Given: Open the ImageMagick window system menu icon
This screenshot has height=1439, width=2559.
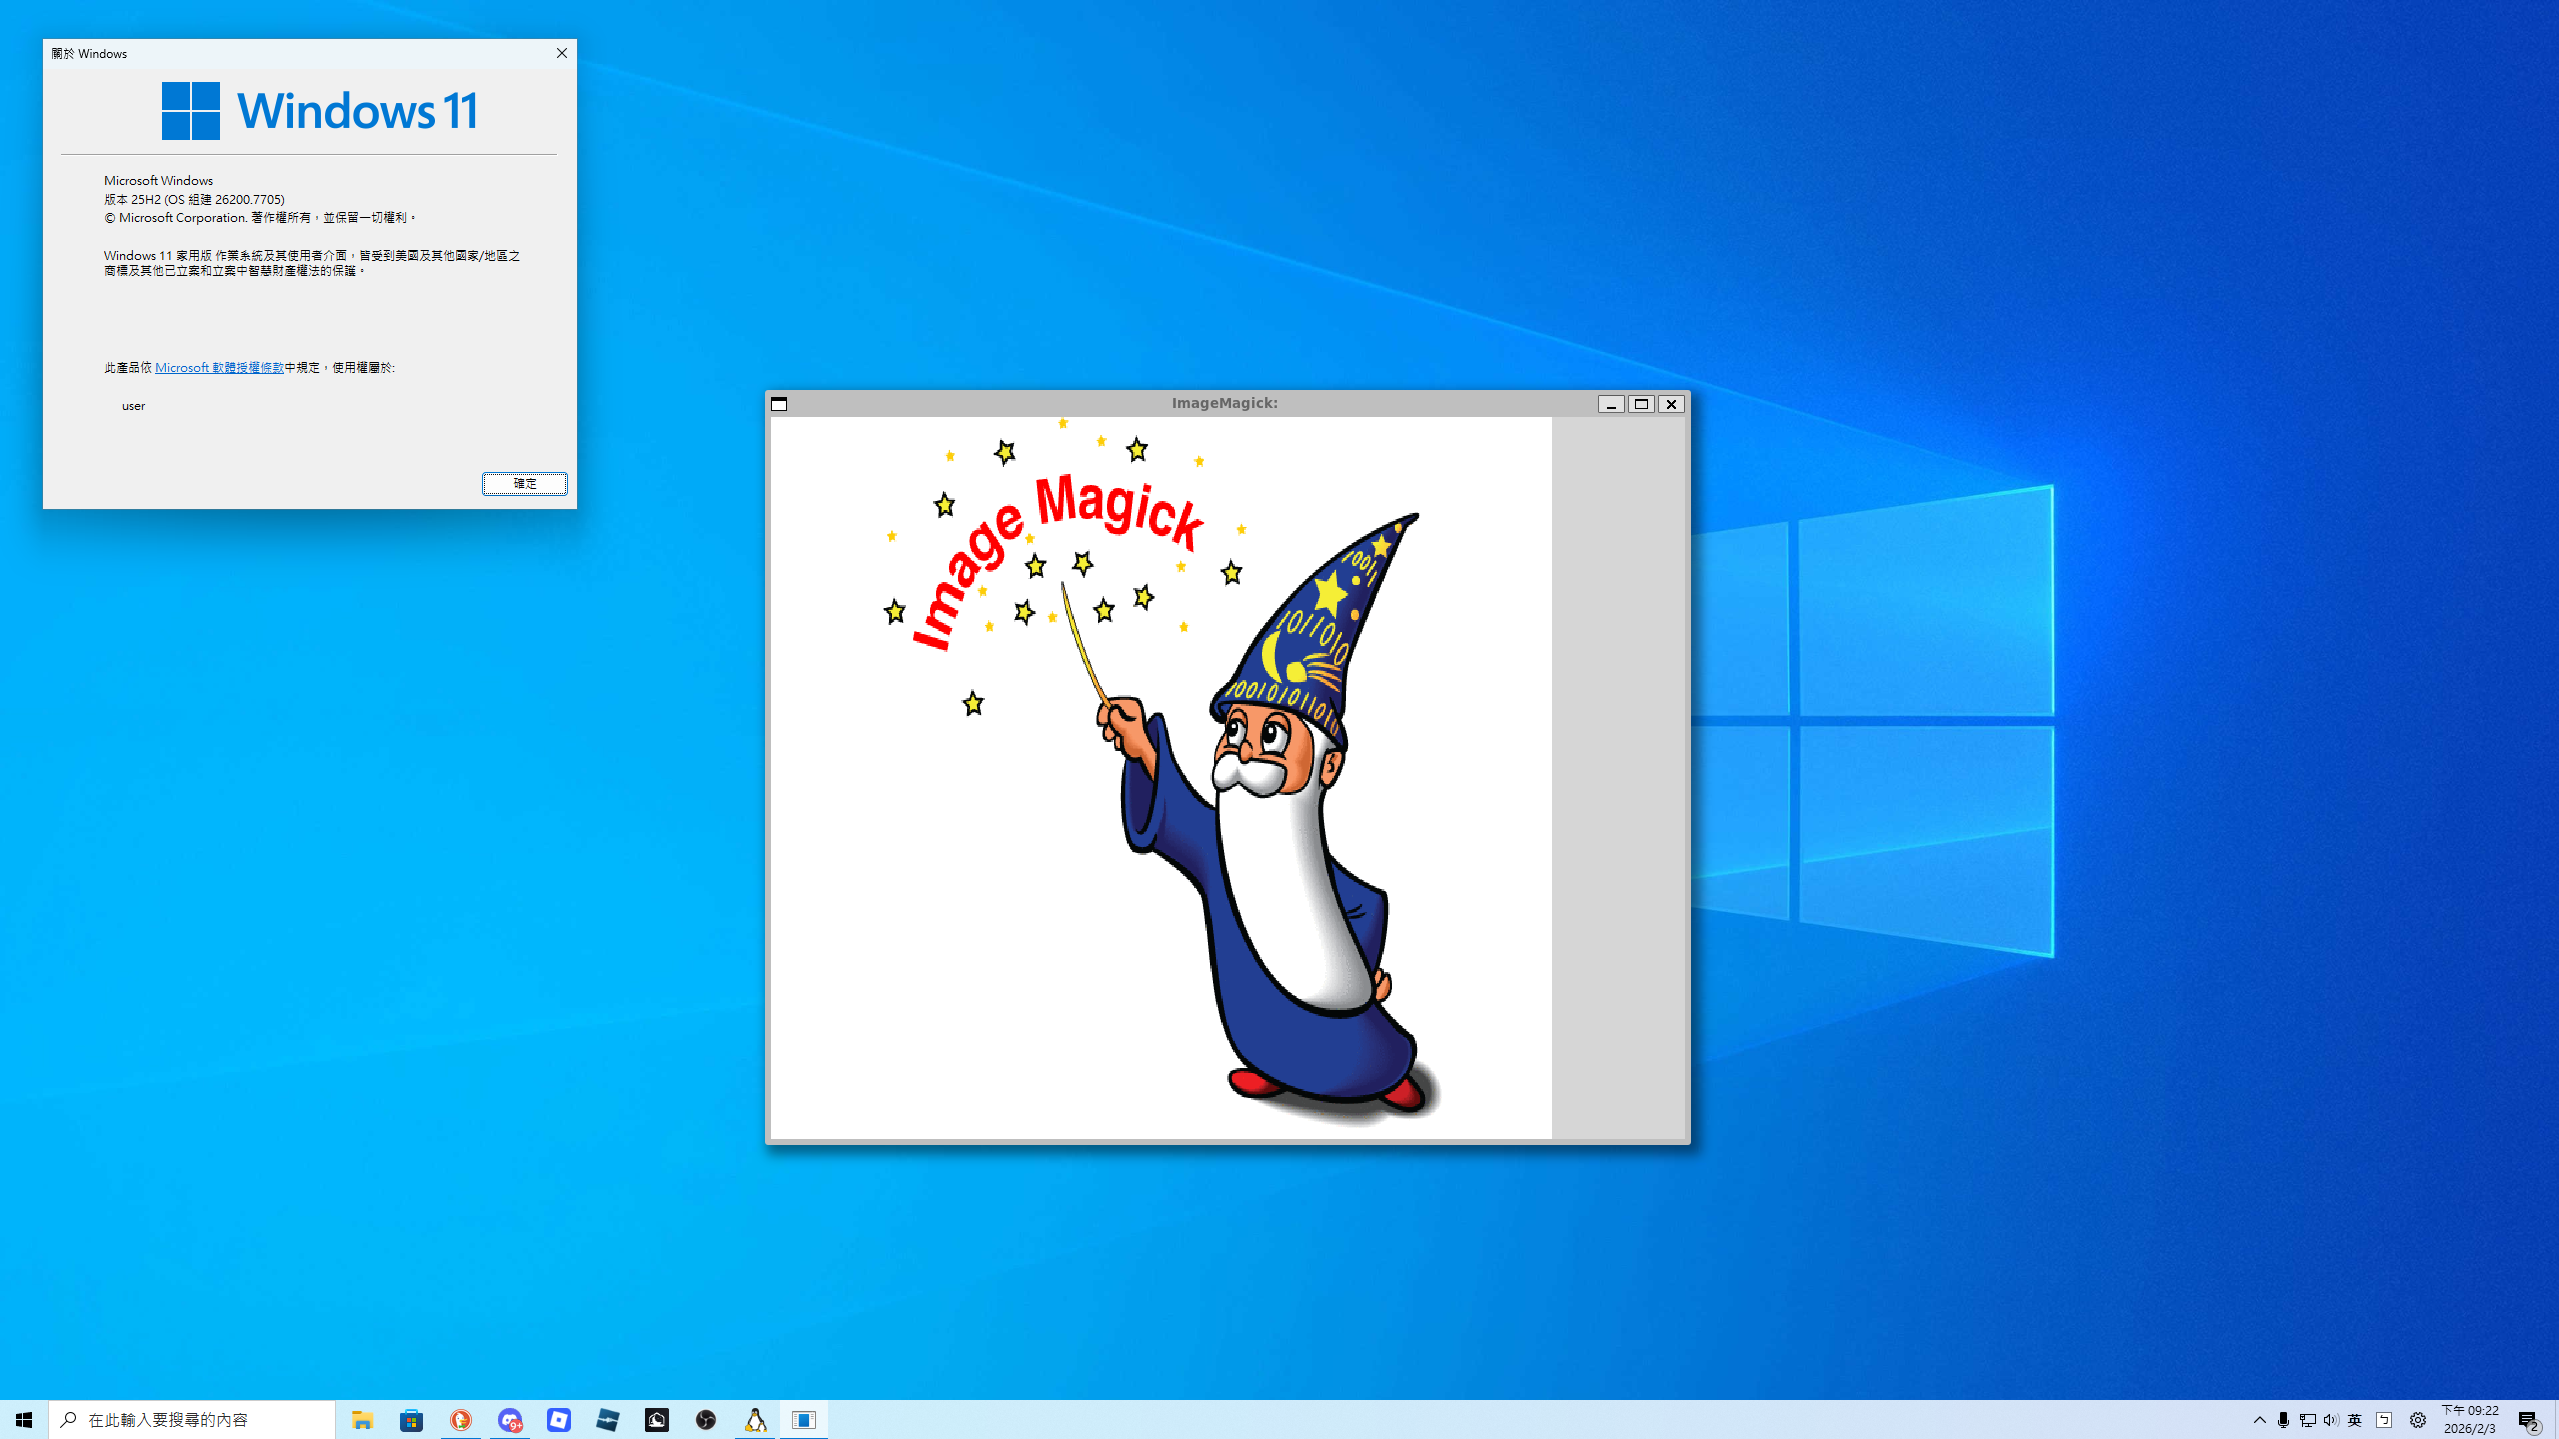Looking at the screenshot, I should click(779, 404).
